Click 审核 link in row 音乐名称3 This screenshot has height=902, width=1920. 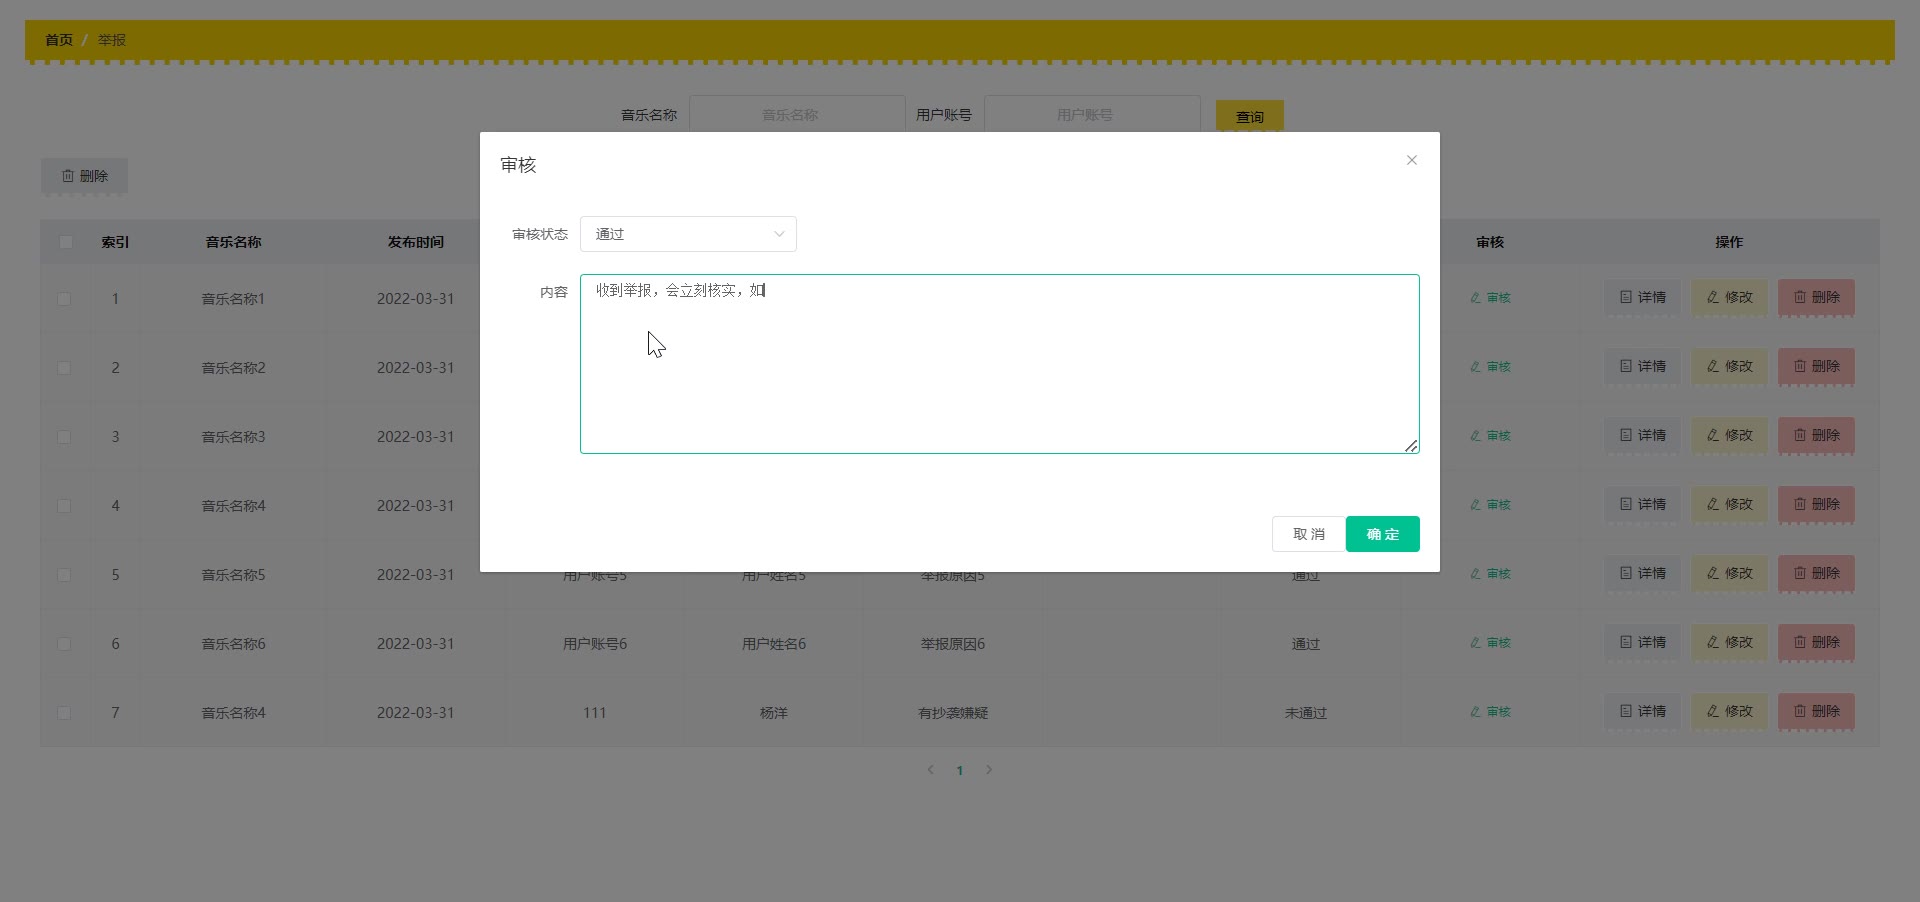(x=1490, y=436)
